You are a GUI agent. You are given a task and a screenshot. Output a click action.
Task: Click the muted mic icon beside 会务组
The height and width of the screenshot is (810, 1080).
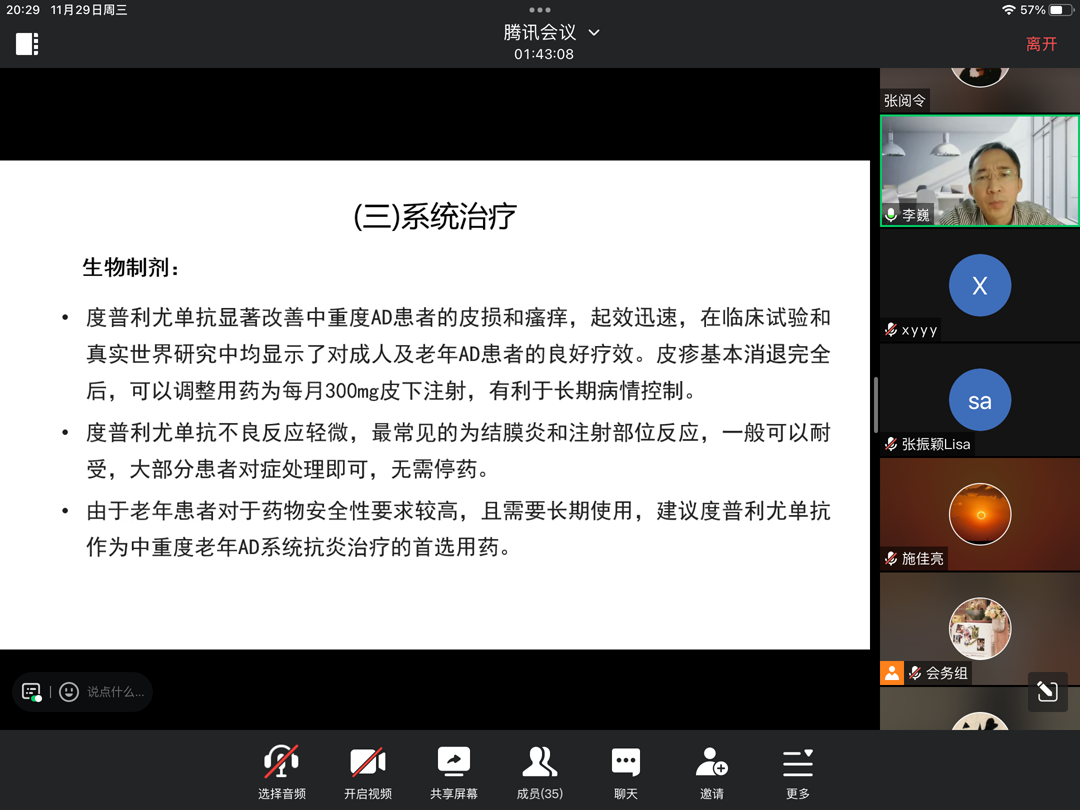915,673
